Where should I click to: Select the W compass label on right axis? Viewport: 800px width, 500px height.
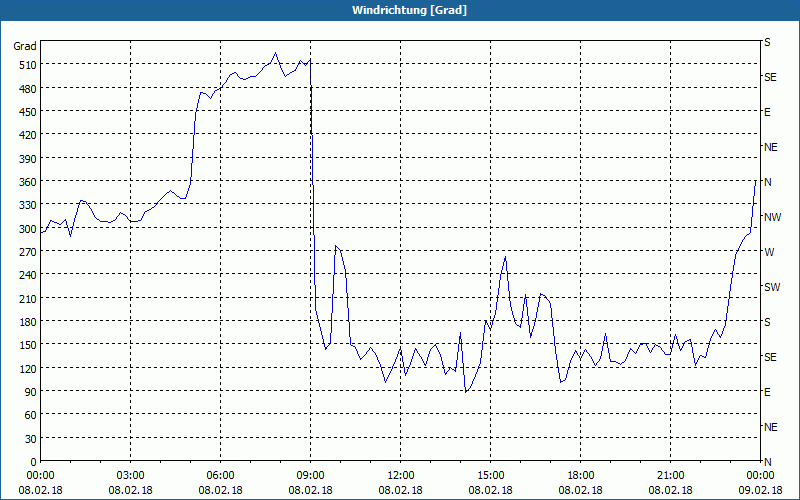(769, 252)
